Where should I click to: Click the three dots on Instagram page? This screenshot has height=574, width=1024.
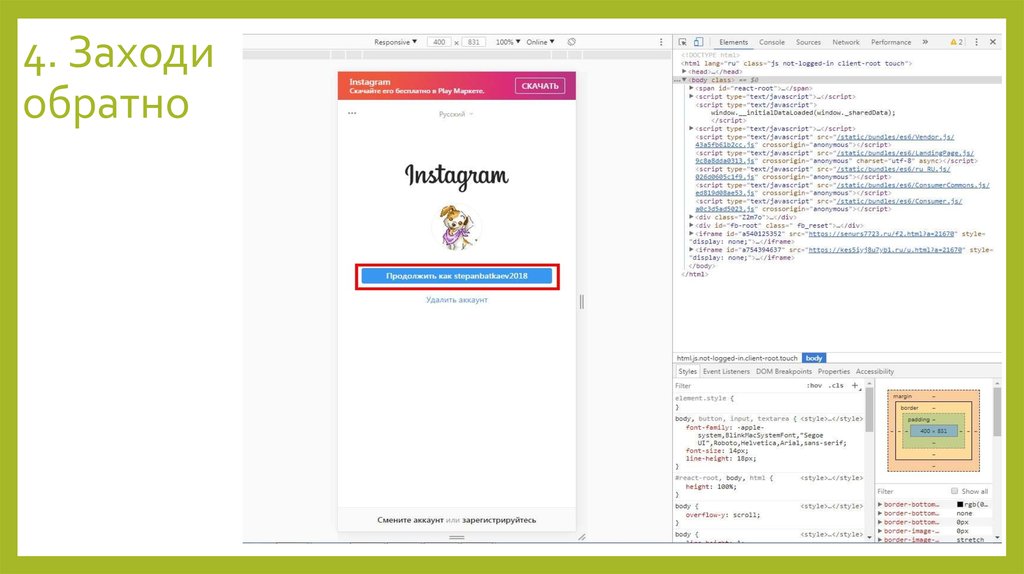pos(352,113)
